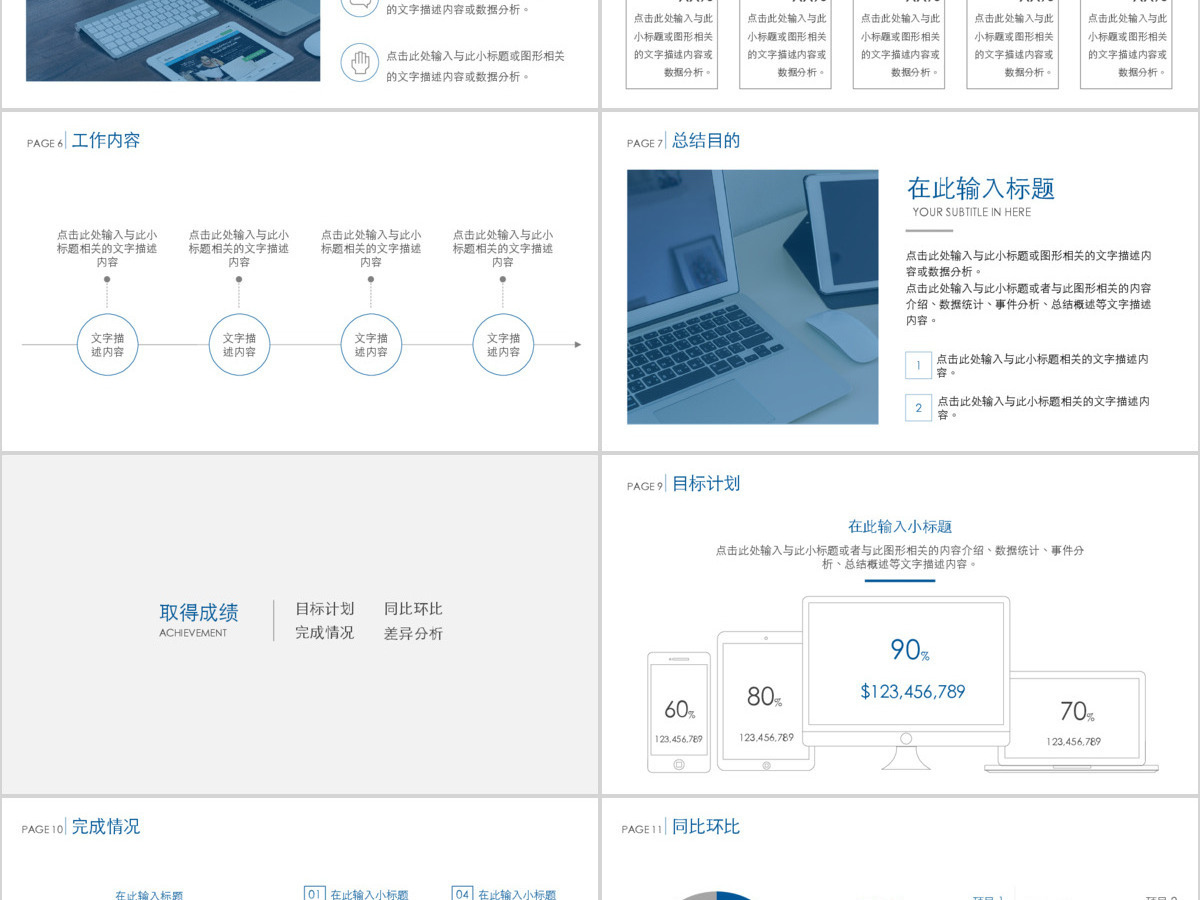Select the tablet outline showing 80%
Screen dimensions: 1200x900
pos(766,701)
